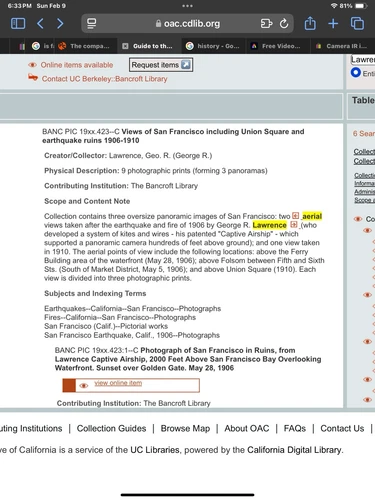
Task: Click the extensions icon in address bar
Action: click(x=266, y=24)
